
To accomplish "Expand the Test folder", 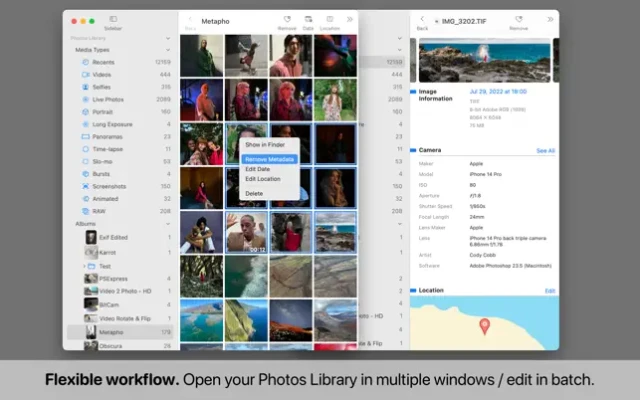I will [84, 266].
